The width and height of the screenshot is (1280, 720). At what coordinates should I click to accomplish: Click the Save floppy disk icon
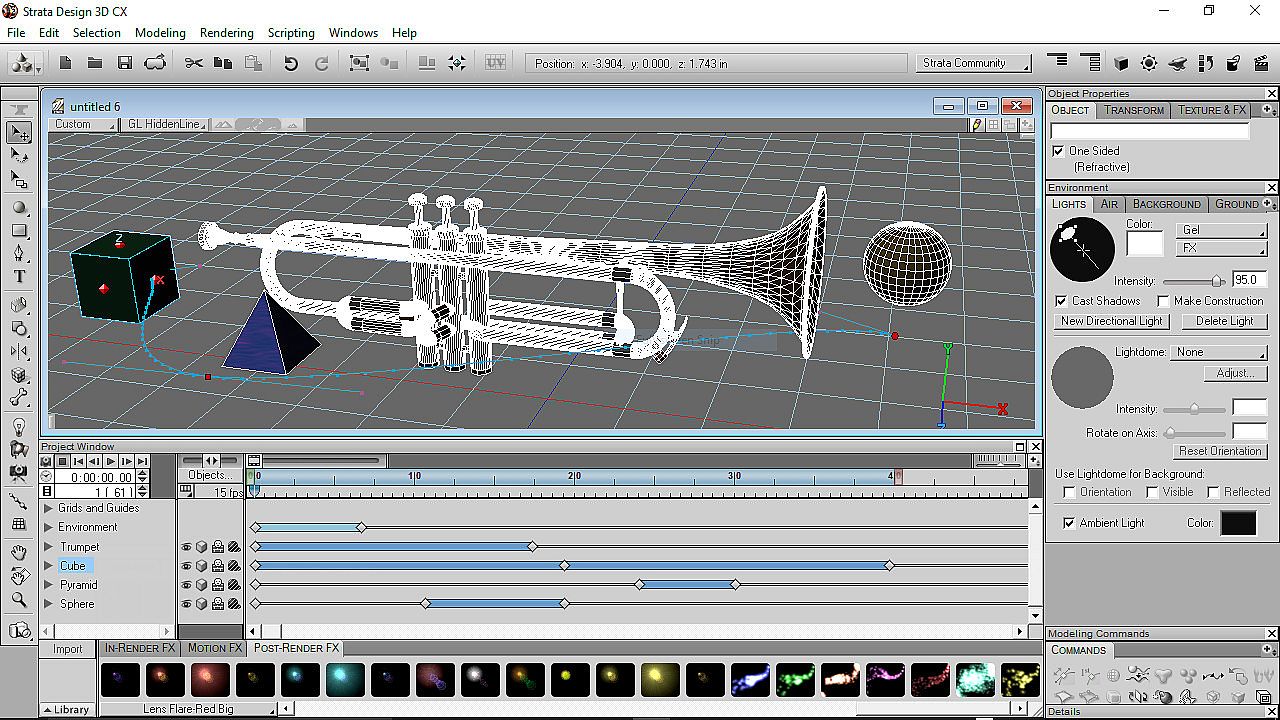coord(125,63)
